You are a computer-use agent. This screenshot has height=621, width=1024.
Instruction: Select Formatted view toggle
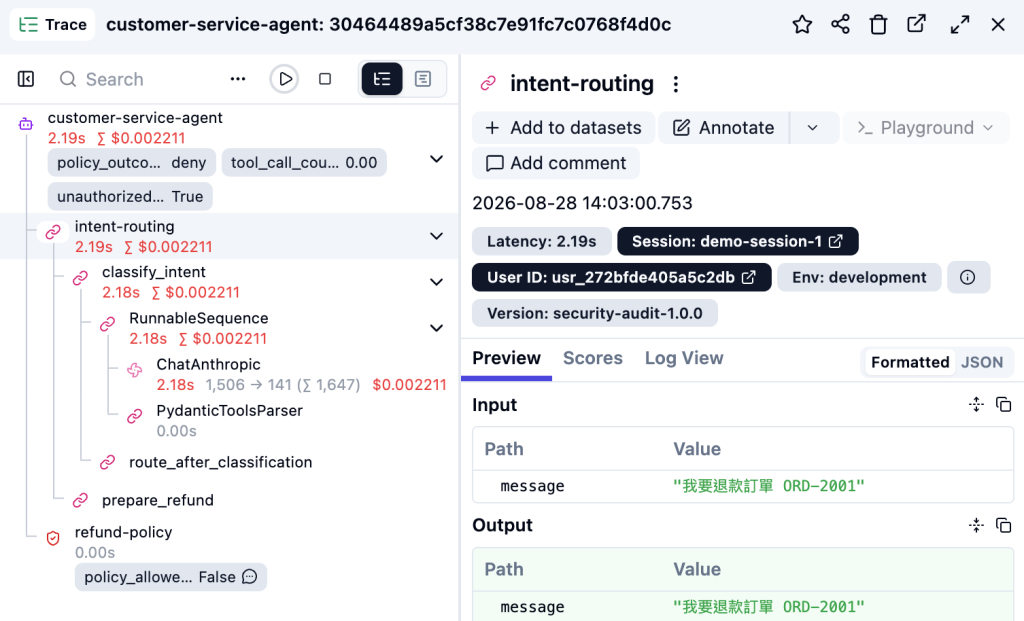(x=910, y=362)
